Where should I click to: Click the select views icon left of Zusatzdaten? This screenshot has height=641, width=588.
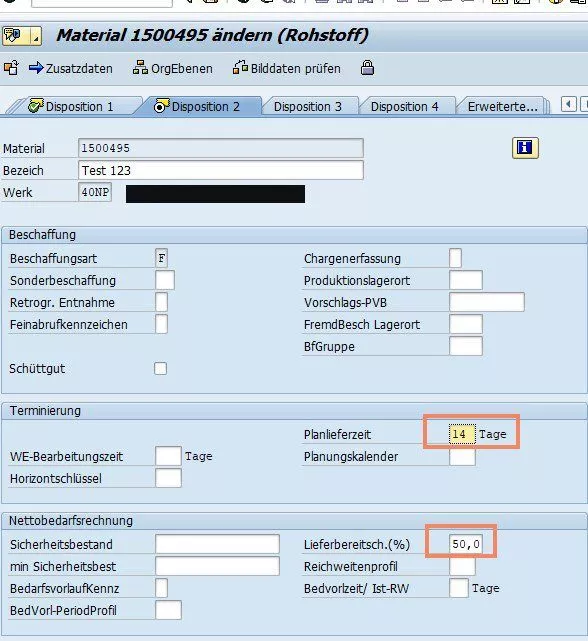click(x=11, y=68)
